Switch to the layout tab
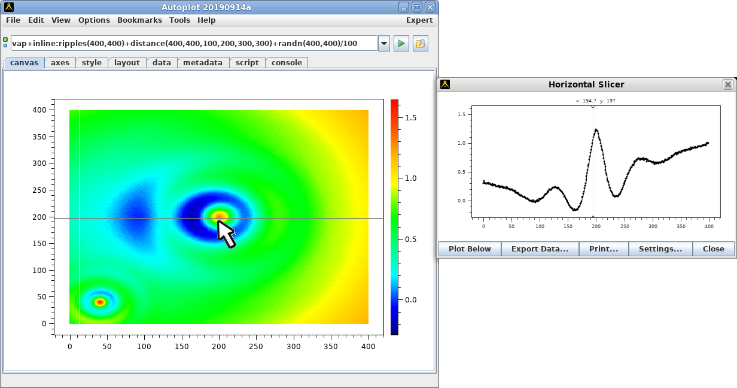This screenshot has width=737, height=388. pyautogui.click(x=127, y=63)
